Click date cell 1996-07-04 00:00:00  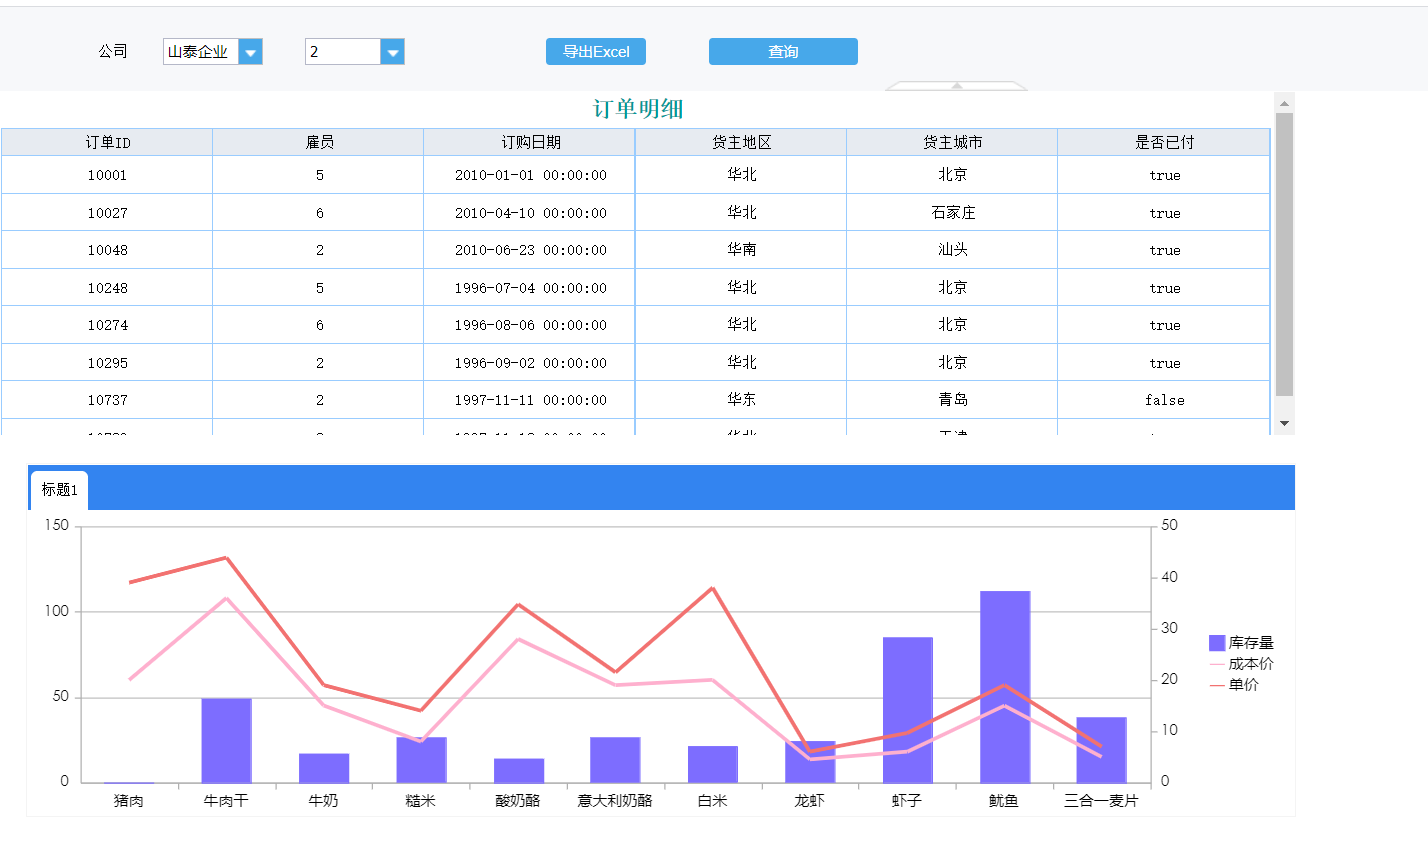tap(530, 288)
